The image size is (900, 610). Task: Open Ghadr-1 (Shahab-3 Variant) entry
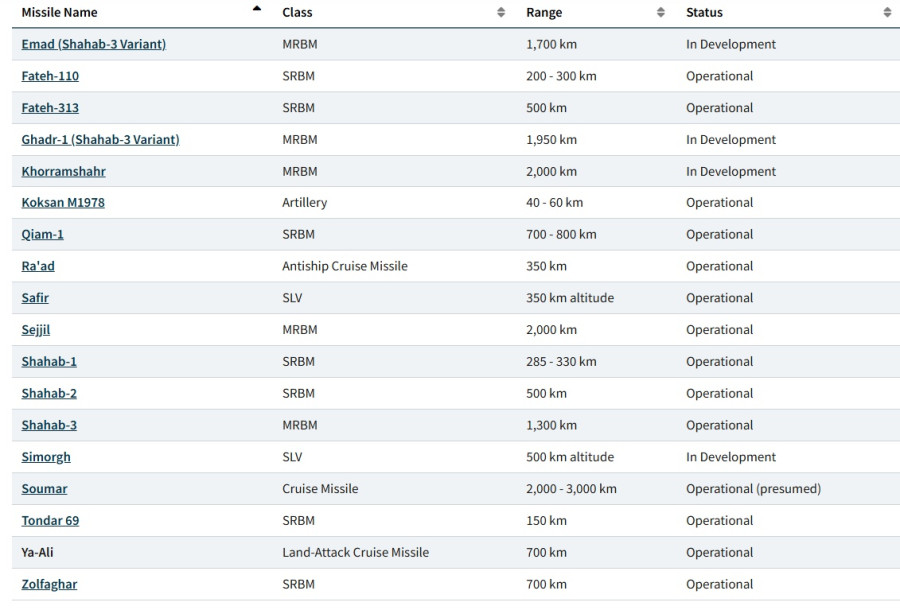[x=100, y=140]
